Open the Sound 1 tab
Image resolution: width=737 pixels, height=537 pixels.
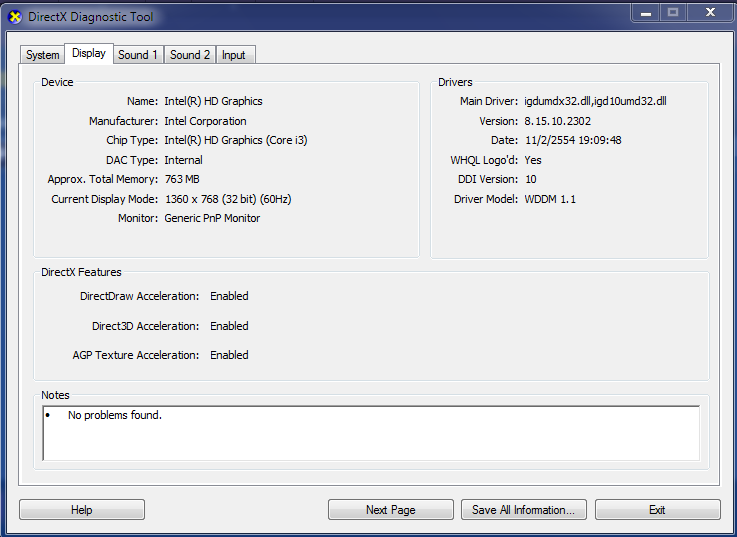[x=138, y=55]
